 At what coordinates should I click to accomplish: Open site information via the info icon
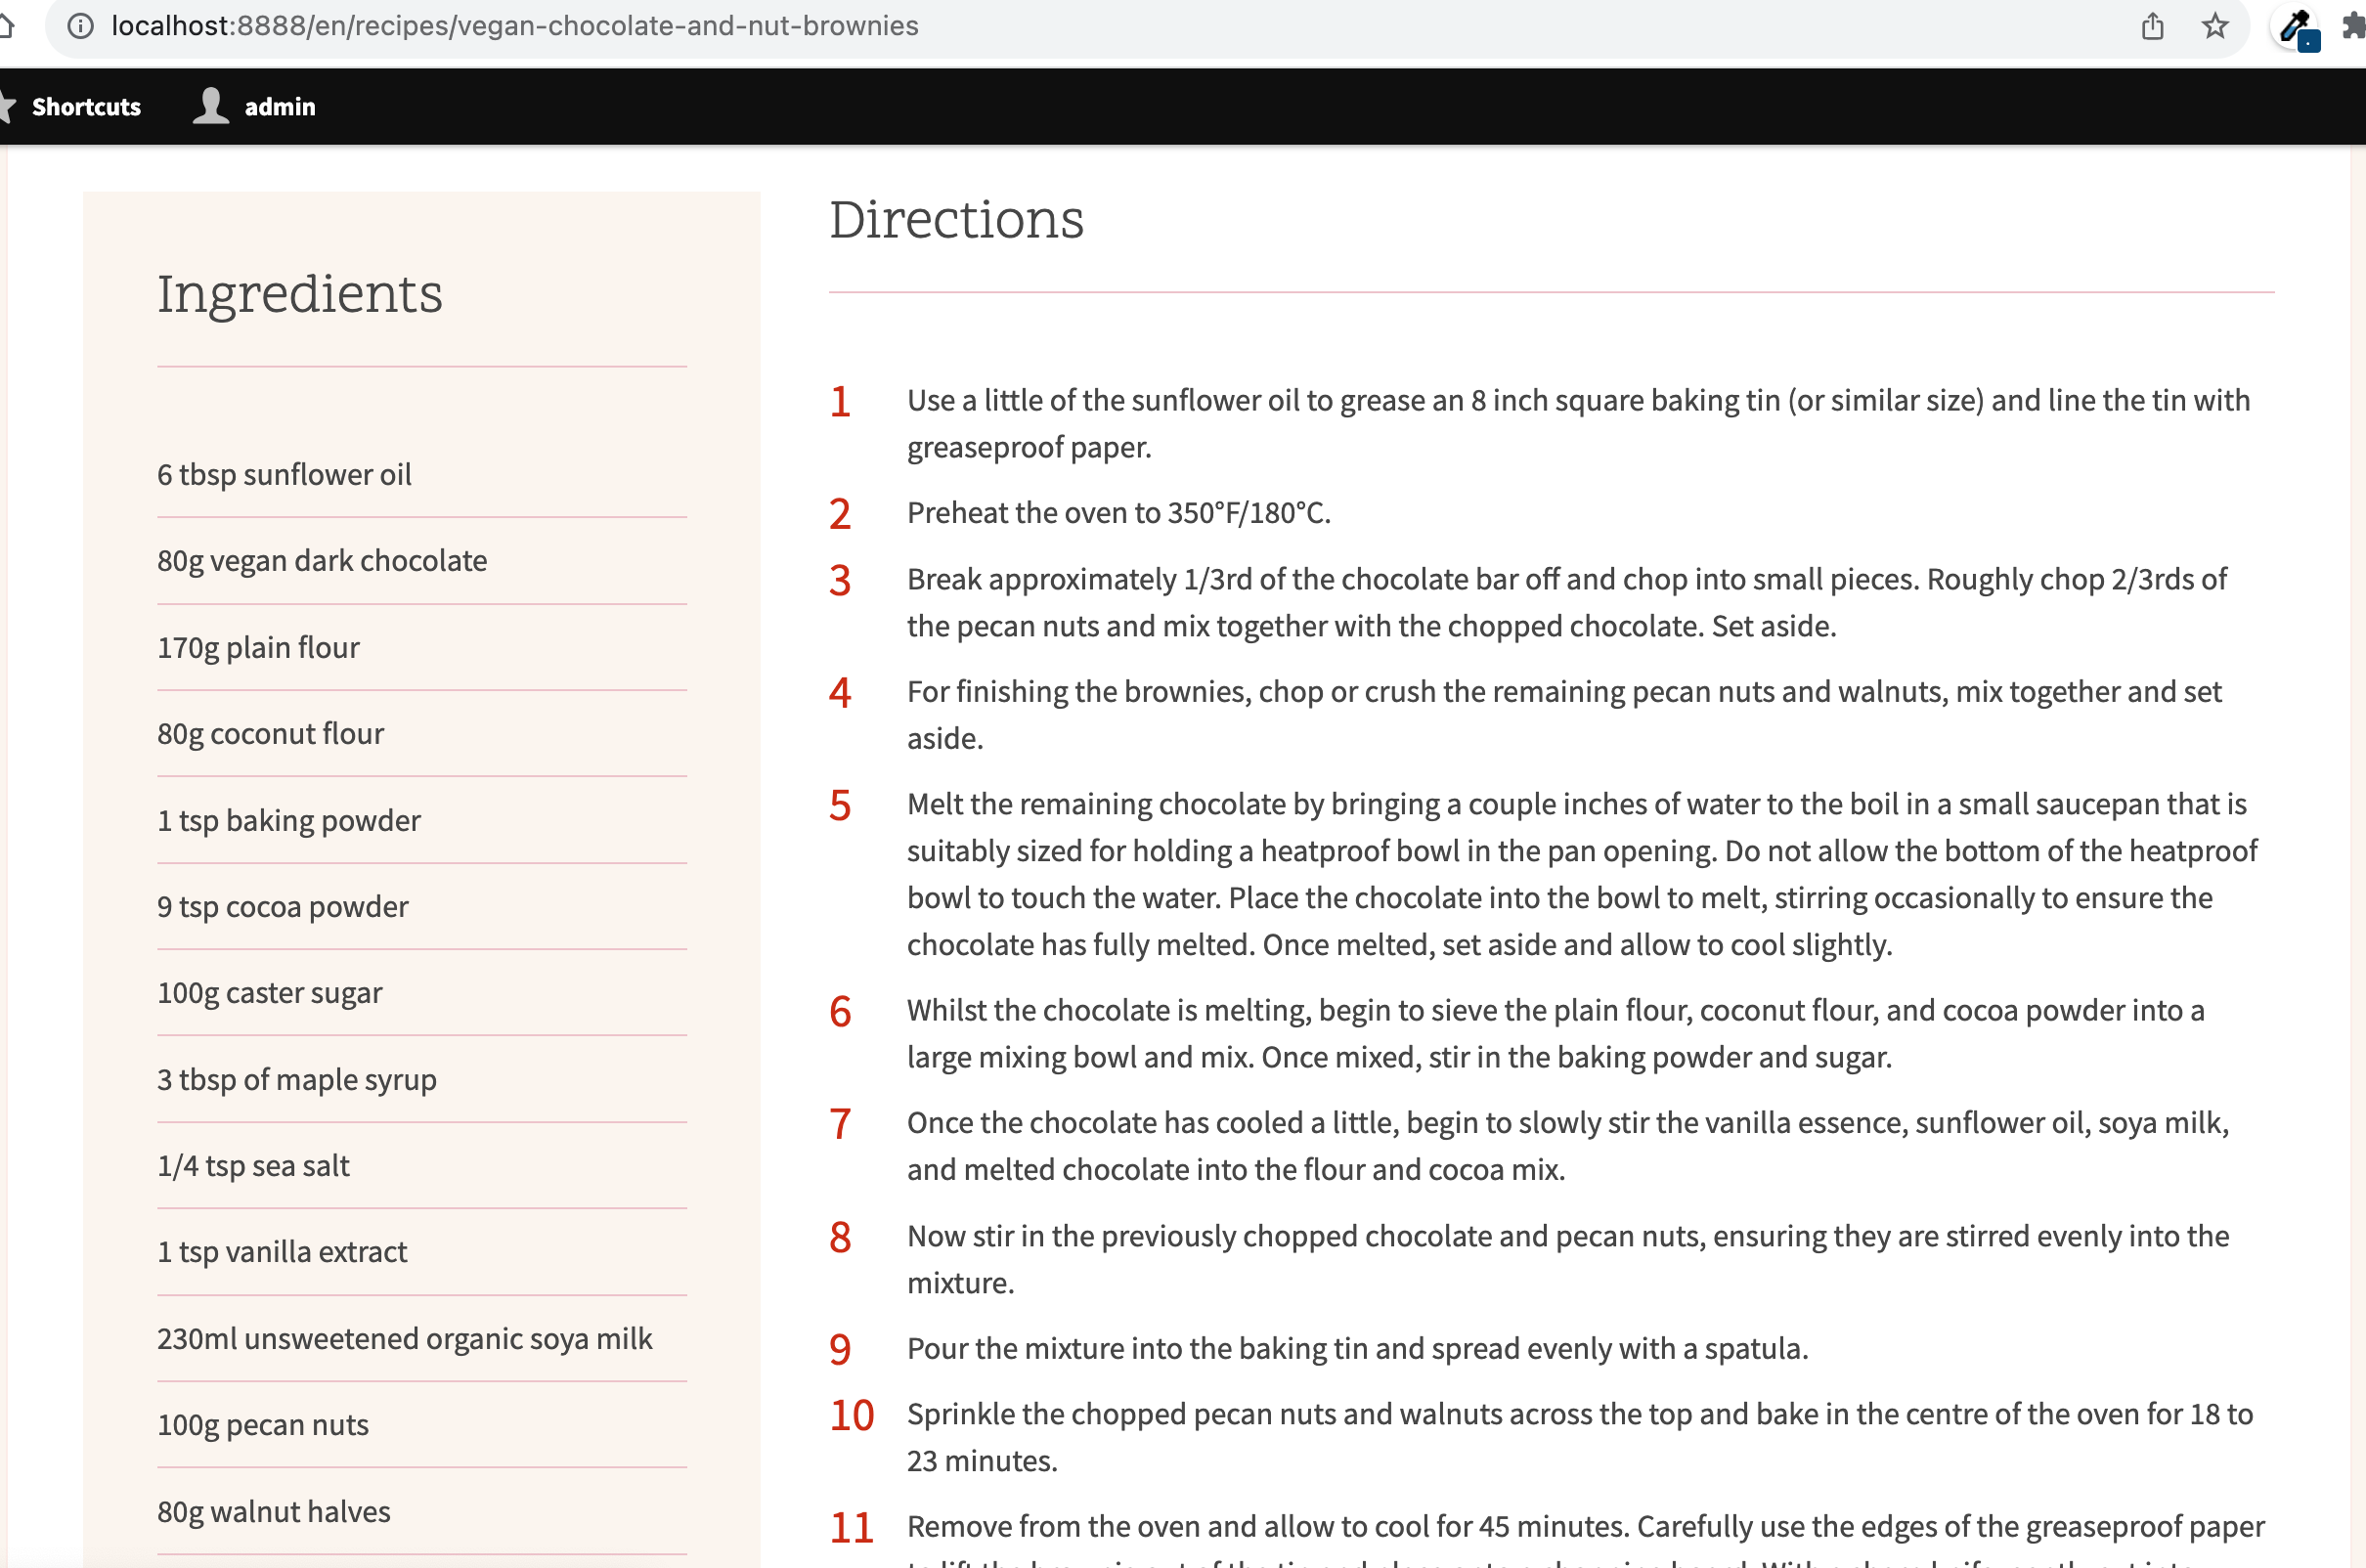(x=79, y=26)
